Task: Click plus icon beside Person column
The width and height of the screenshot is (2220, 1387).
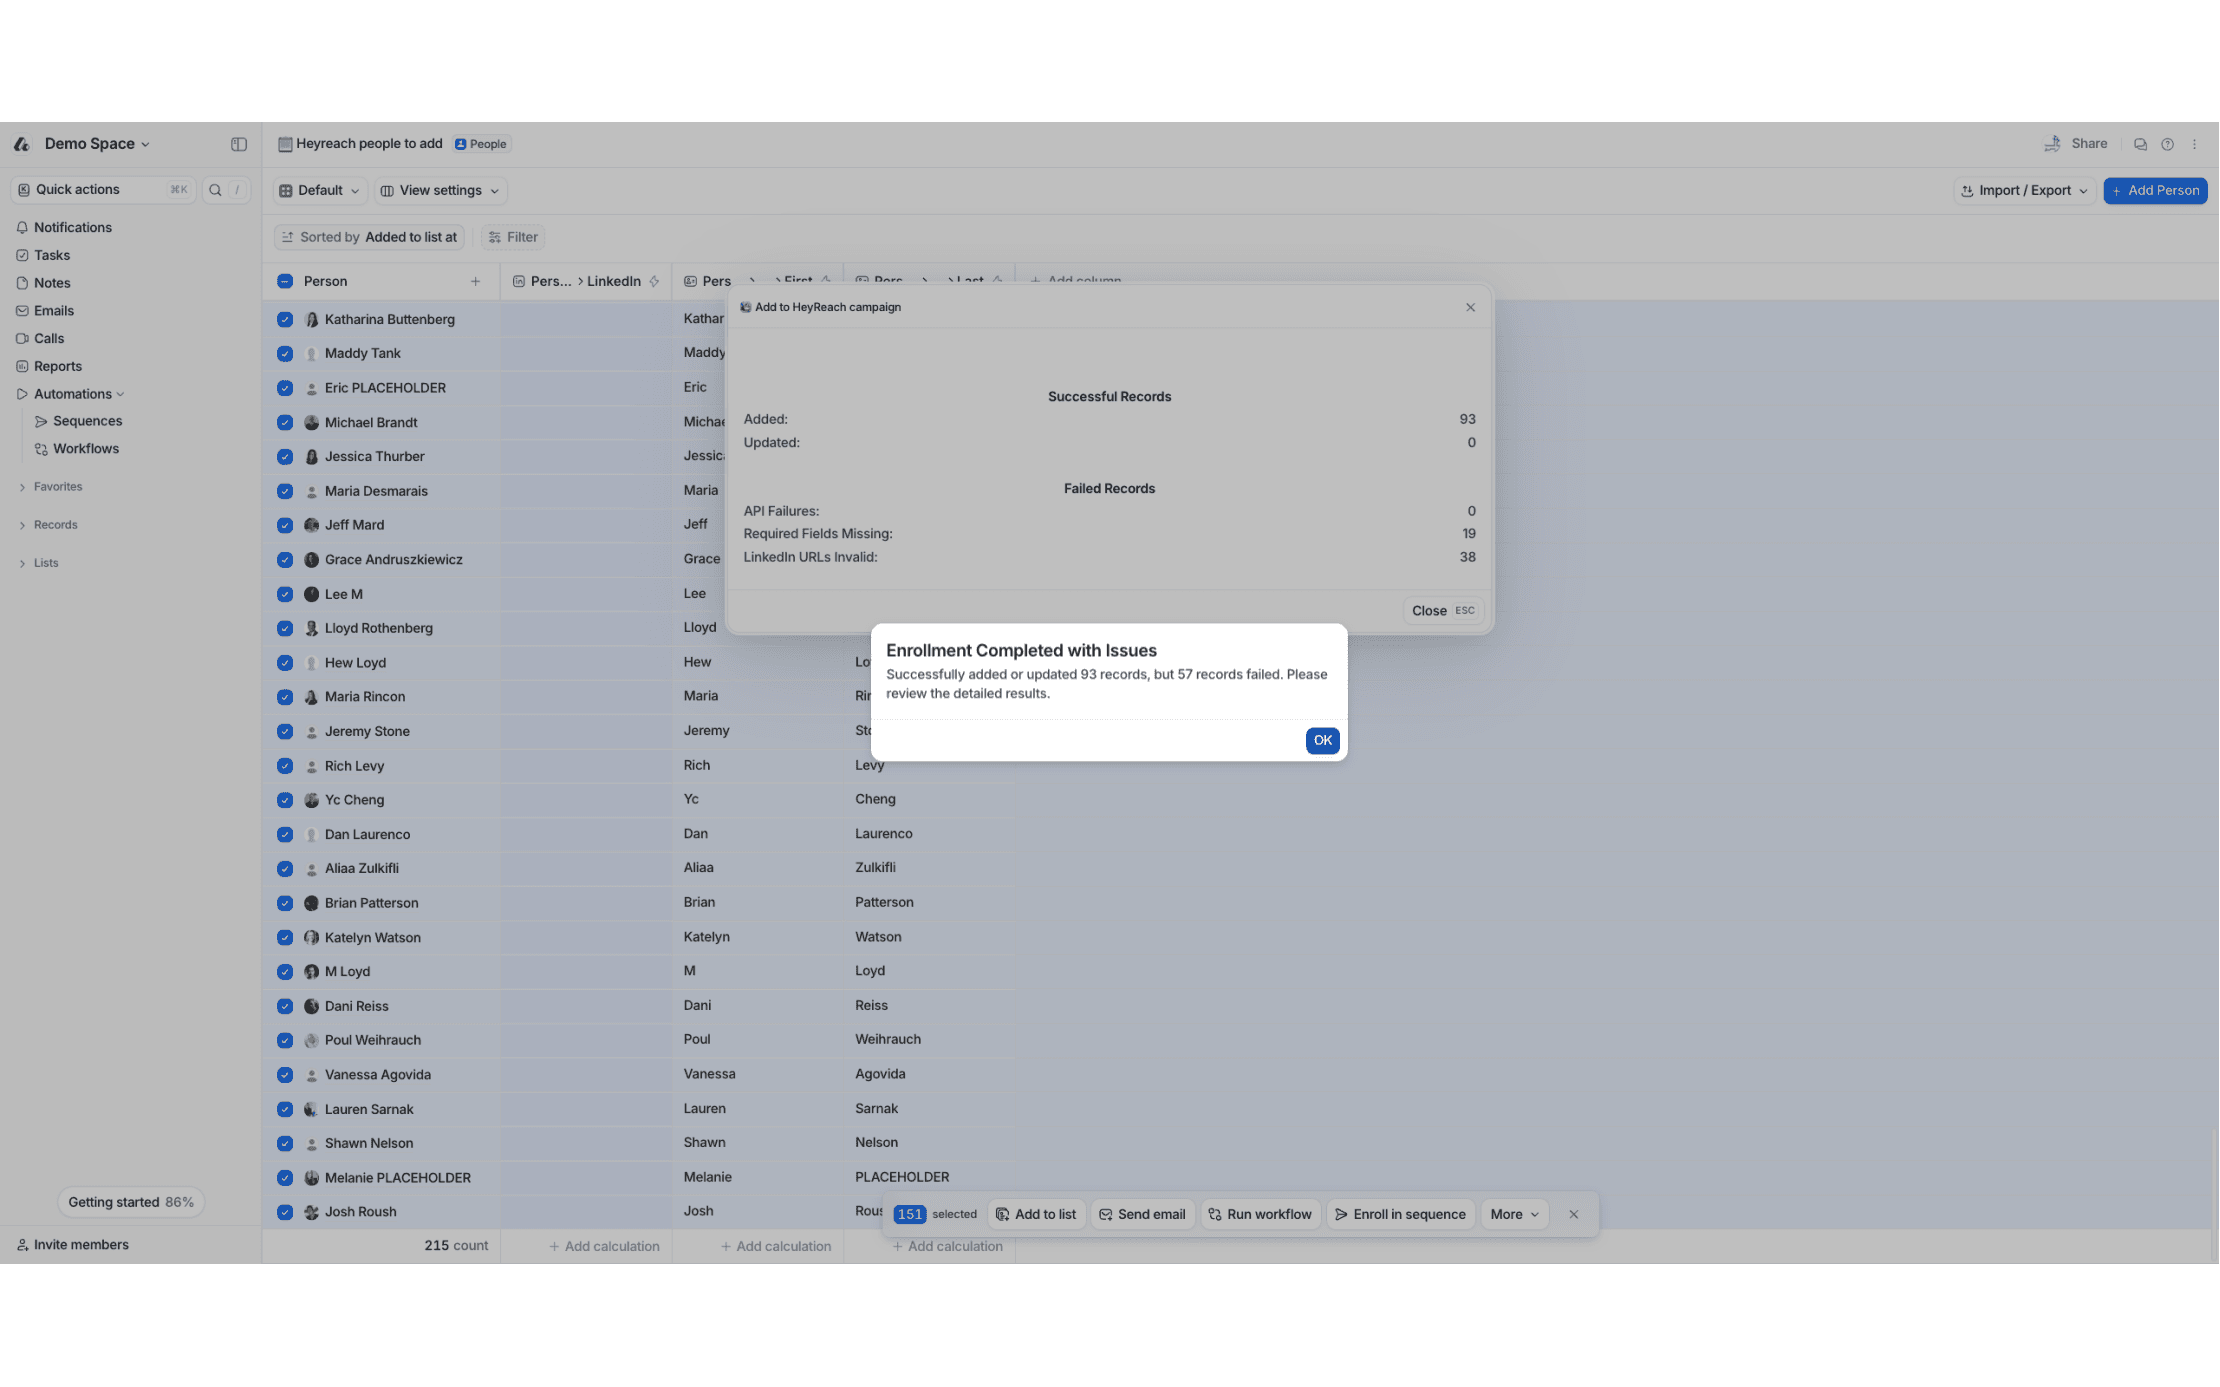Action: point(475,282)
